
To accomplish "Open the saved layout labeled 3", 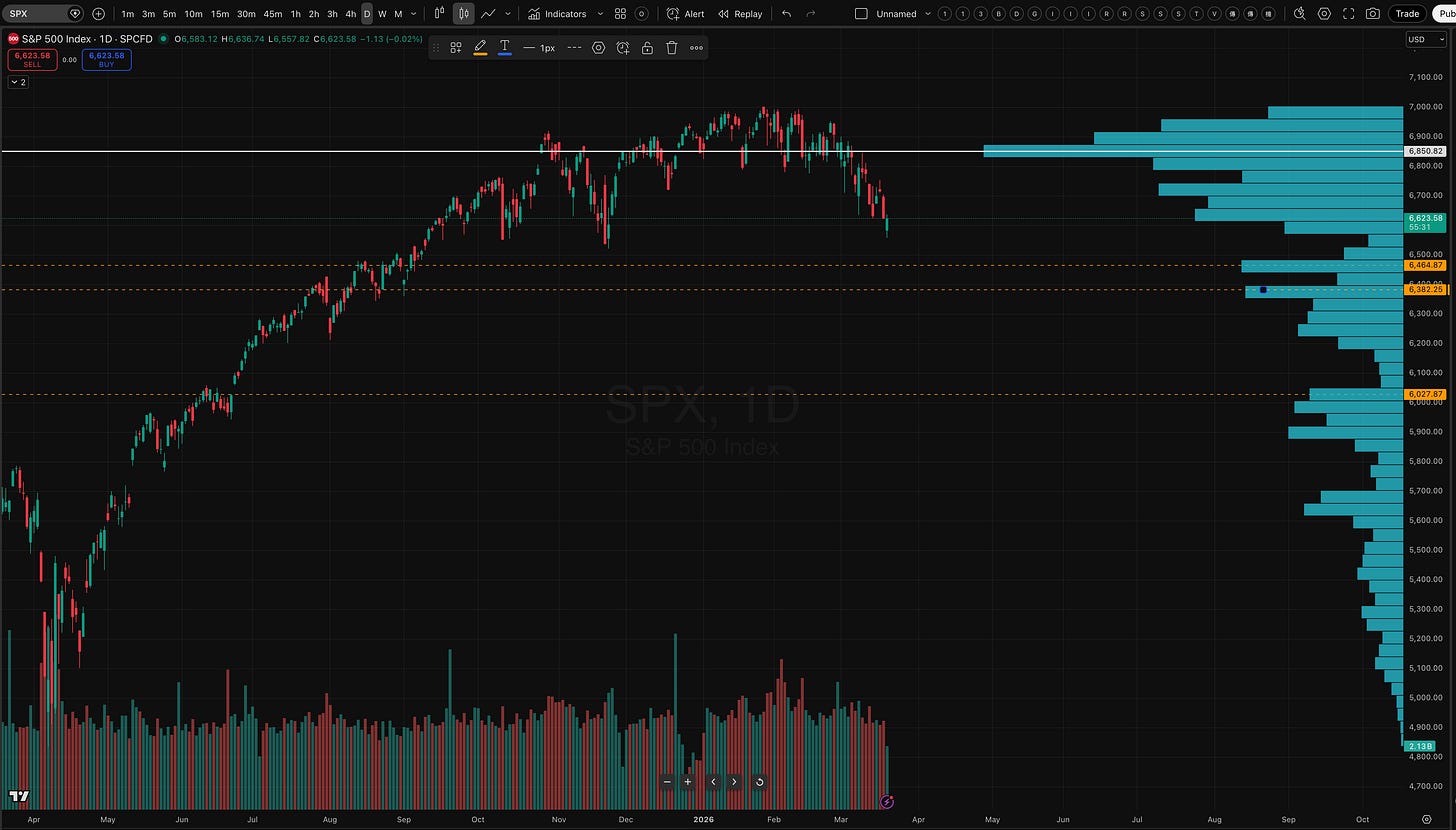I will click(981, 14).
